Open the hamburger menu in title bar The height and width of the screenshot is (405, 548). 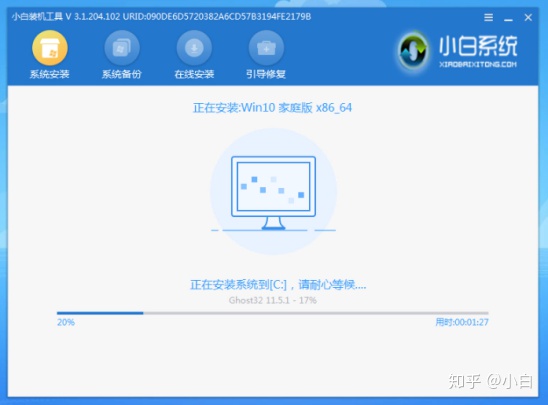489,17
